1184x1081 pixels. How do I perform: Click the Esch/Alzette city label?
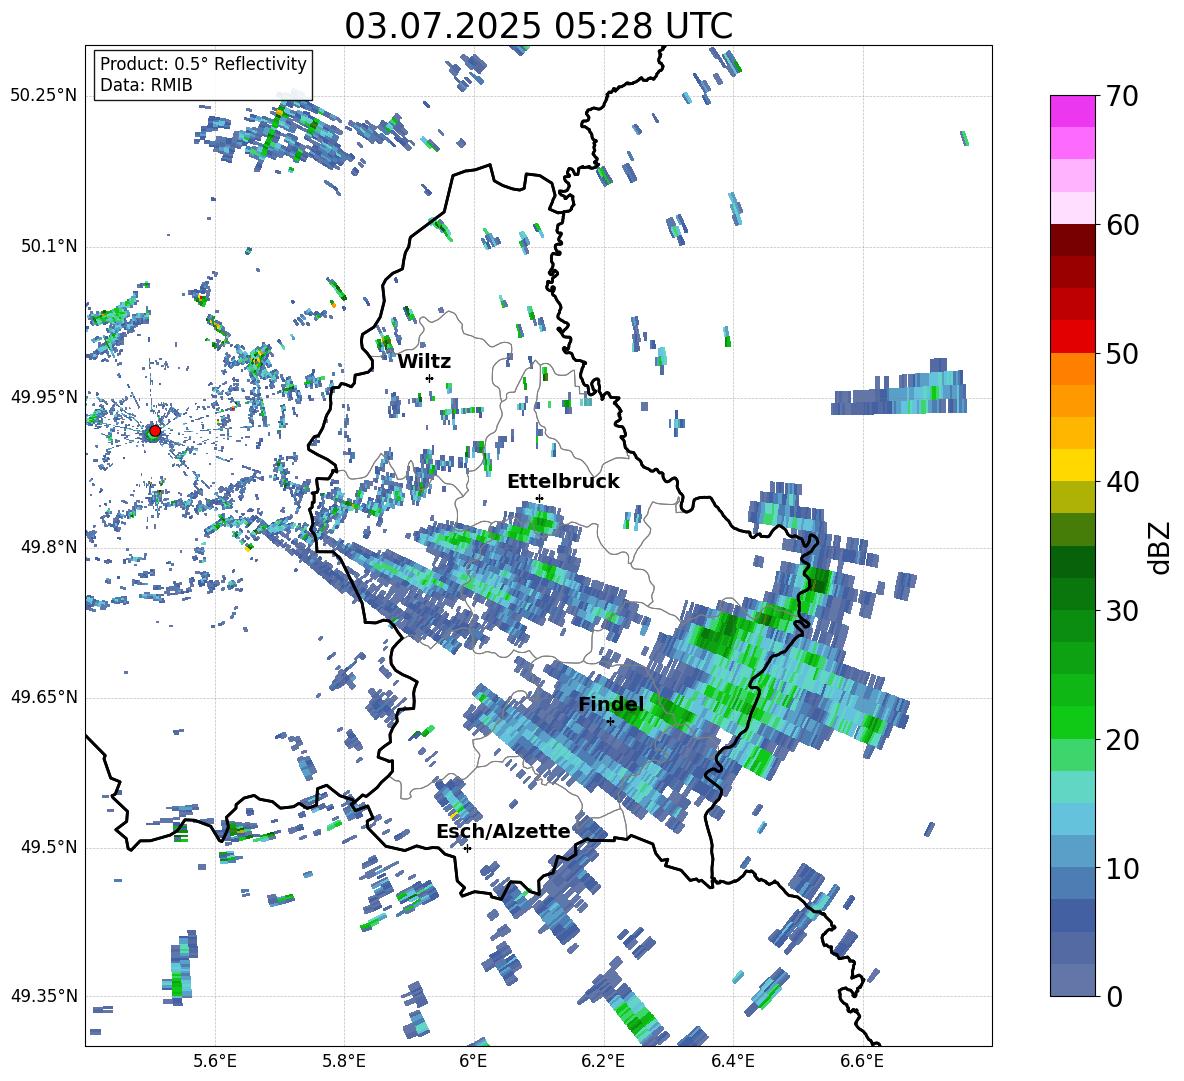503,831
